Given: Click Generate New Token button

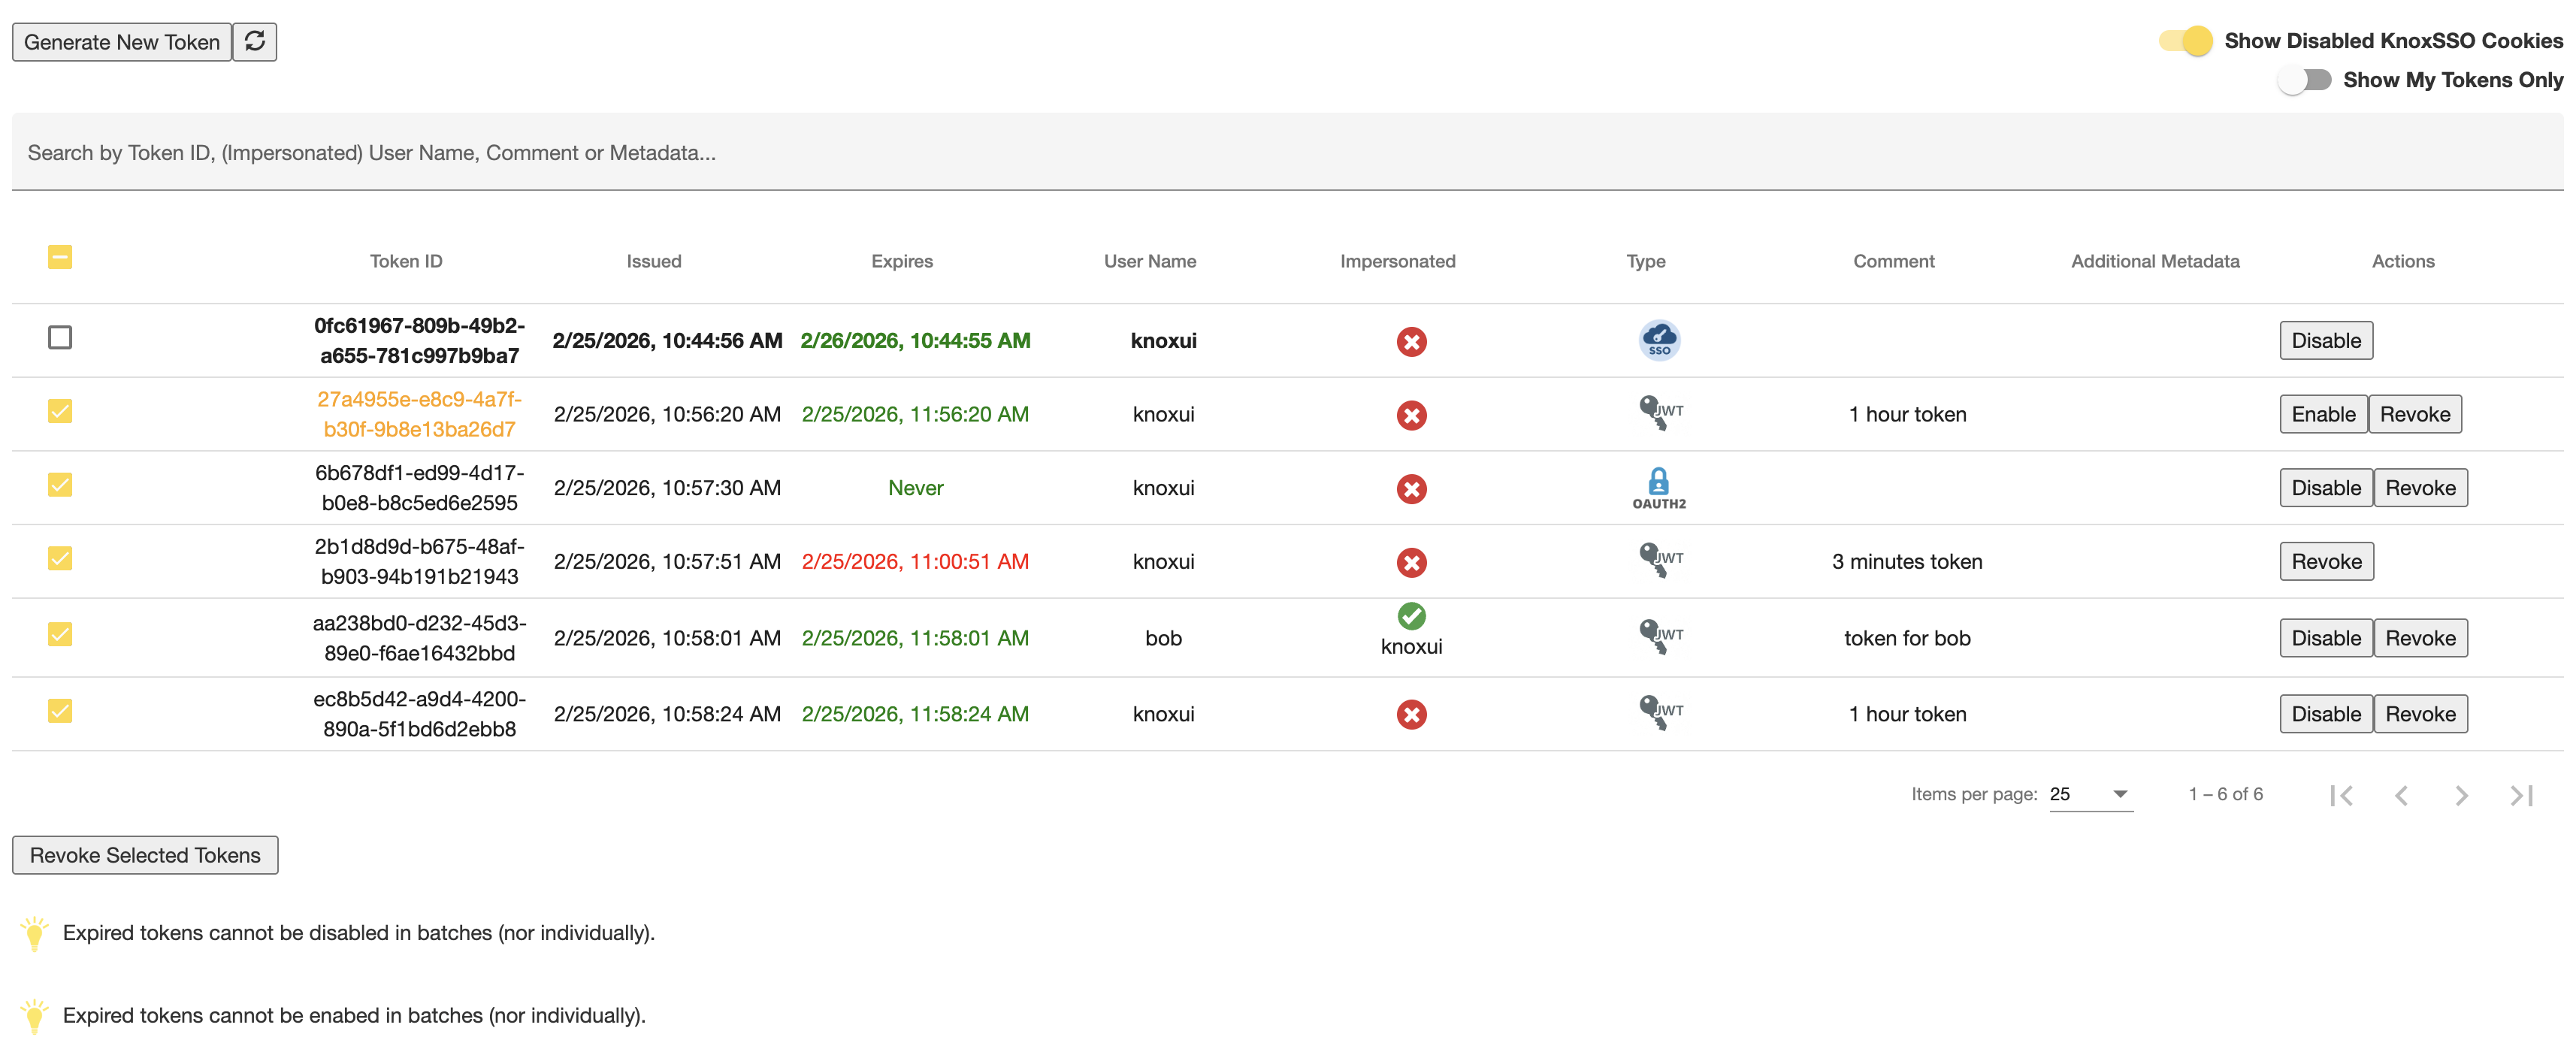Looking at the screenshot, I should pyautogui.click(x=122, y=42).
